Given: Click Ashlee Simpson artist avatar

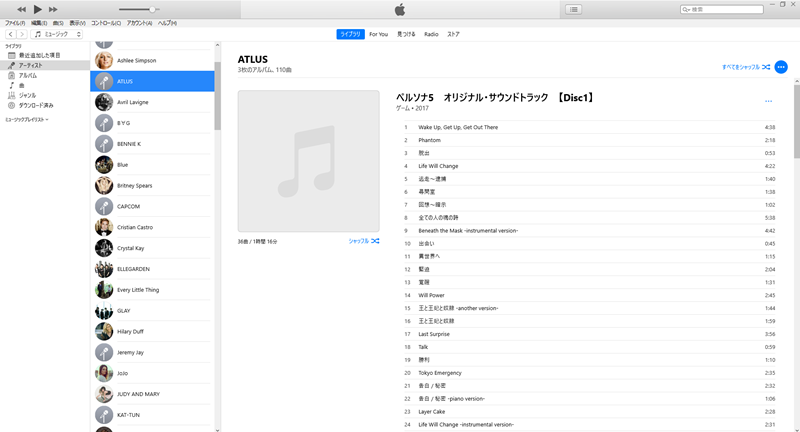Looking at the screenshot, I should tap(104, 60).
